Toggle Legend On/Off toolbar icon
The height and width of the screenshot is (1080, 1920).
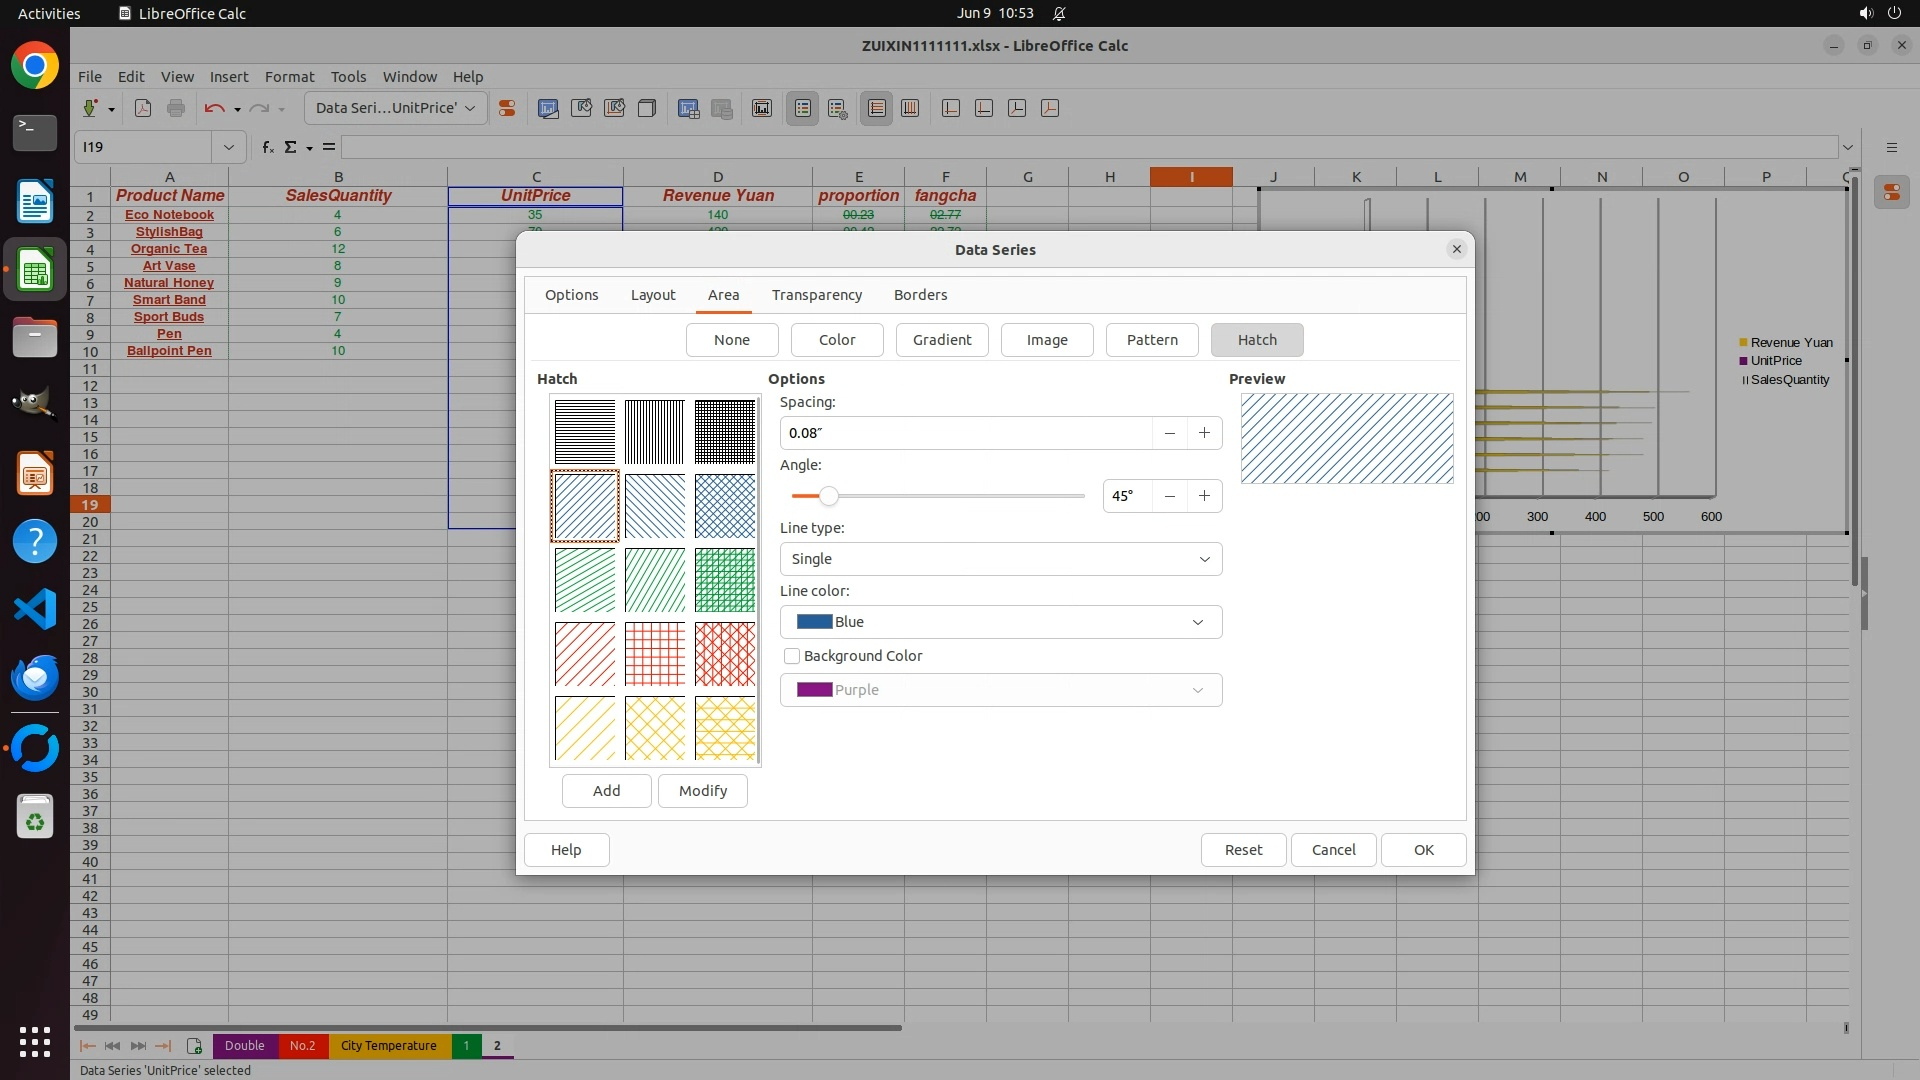[x=802, y=108]
